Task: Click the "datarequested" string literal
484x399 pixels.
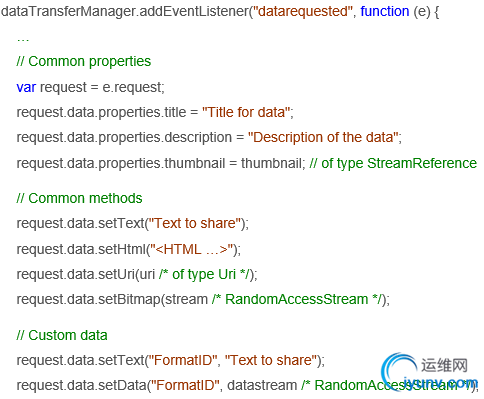Action: coord(303,11)
